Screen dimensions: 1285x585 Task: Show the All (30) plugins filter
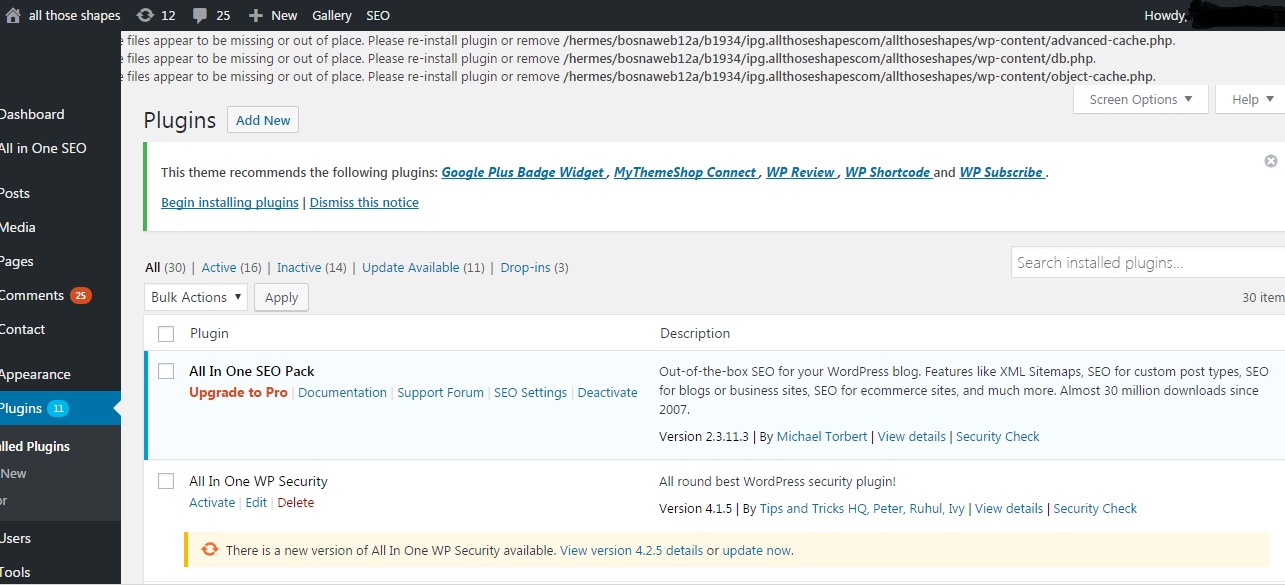165,267
